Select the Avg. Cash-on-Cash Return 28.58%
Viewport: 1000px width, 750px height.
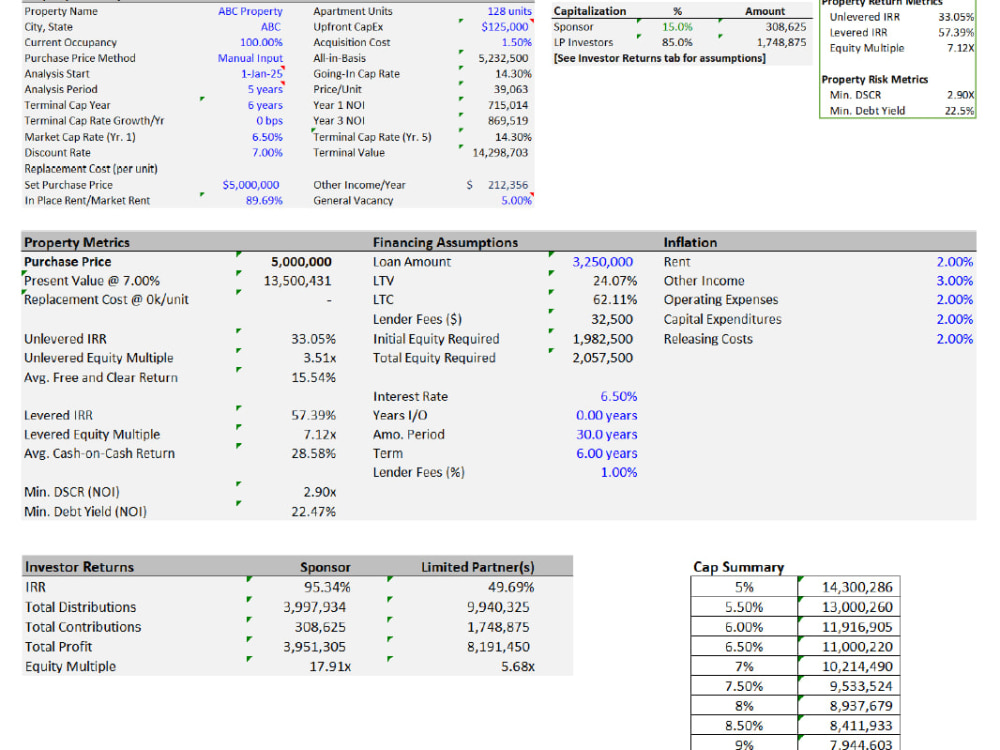313,454
